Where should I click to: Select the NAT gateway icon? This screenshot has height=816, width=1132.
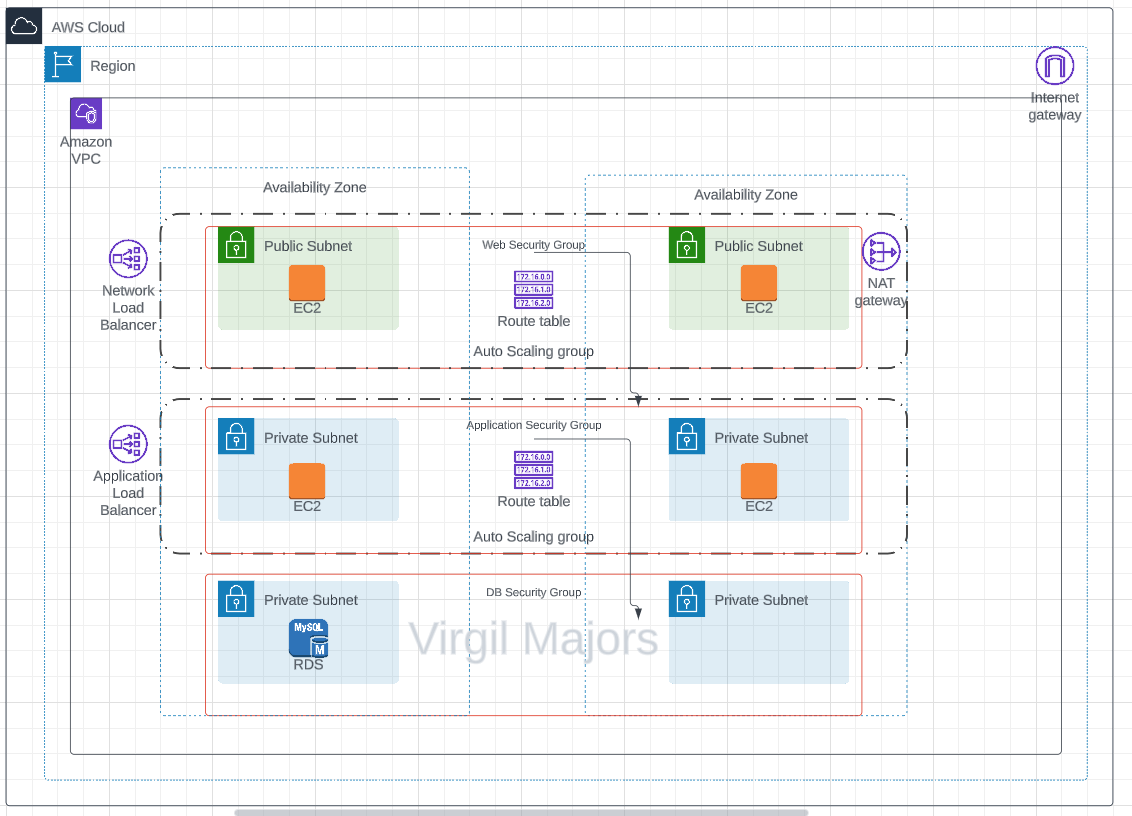pos(880,252)
